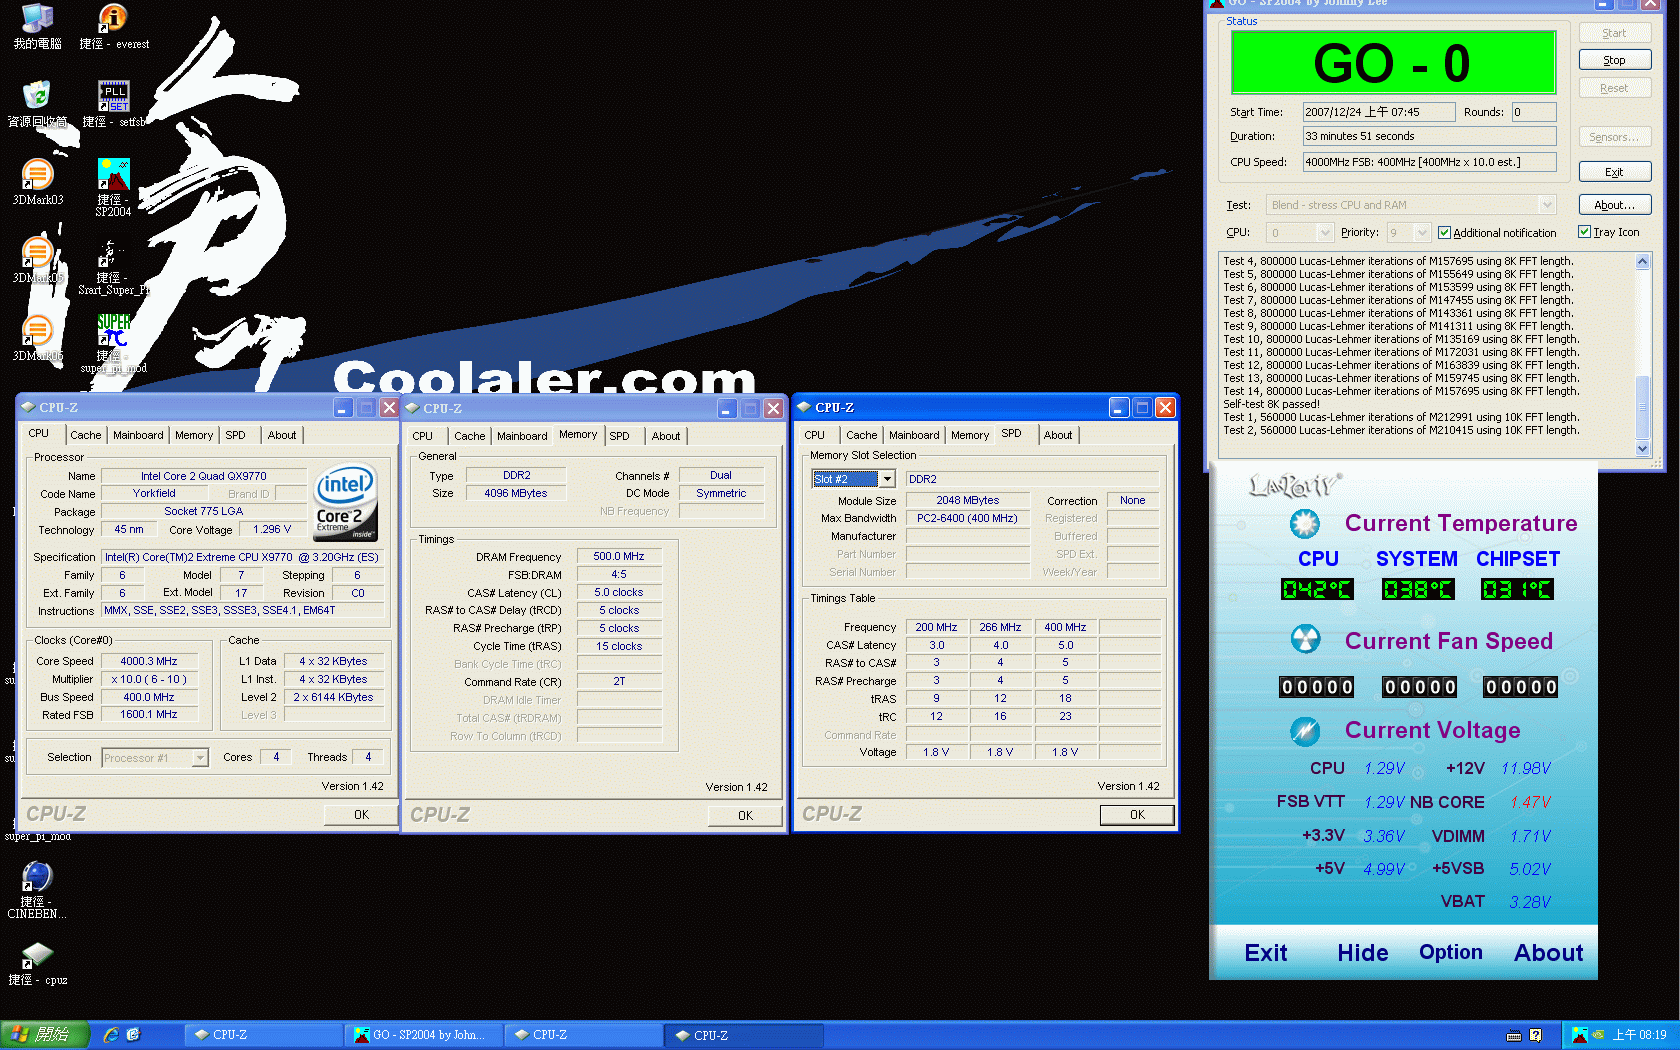Click the DRAM Frequency value 500.0 MHz
The image size is (1680, 1050).
tap(619, 556)
